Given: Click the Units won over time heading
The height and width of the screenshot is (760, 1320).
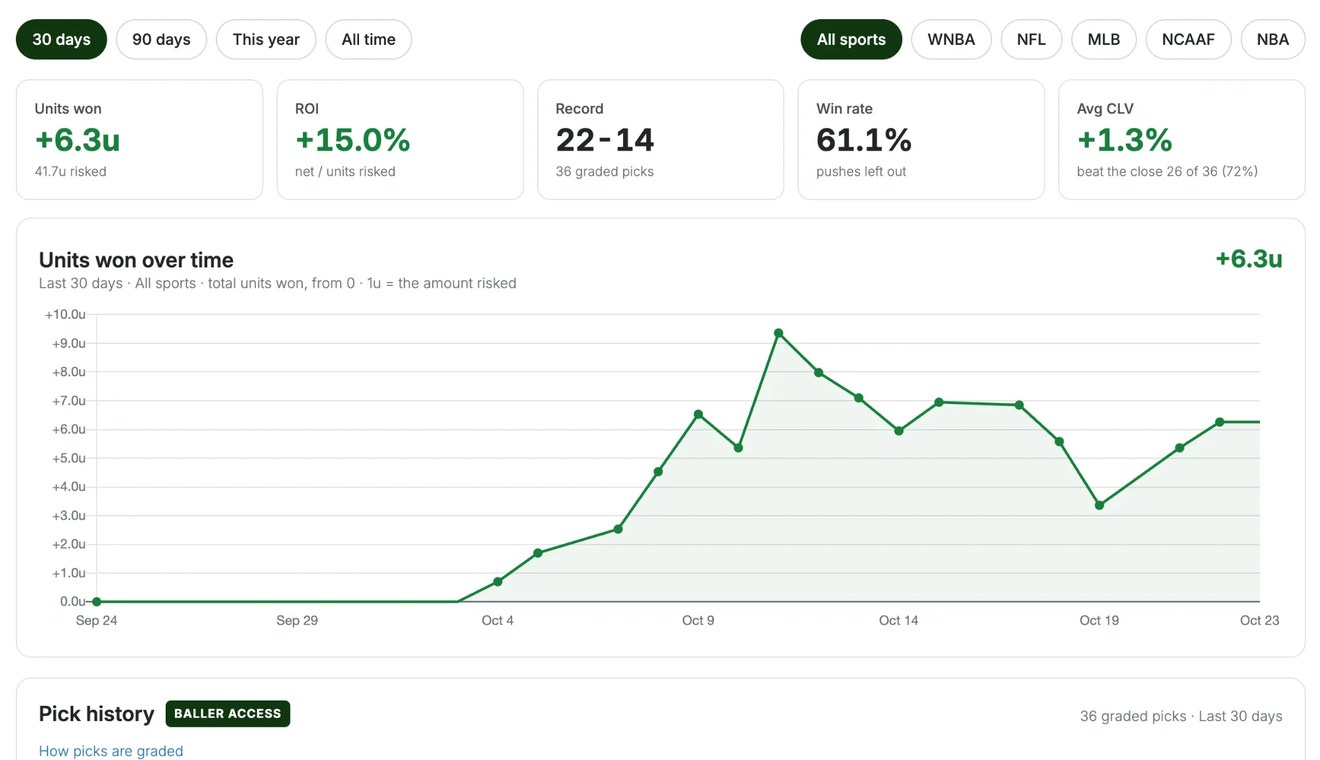Looking at the screenshot, I should (136, 260).
